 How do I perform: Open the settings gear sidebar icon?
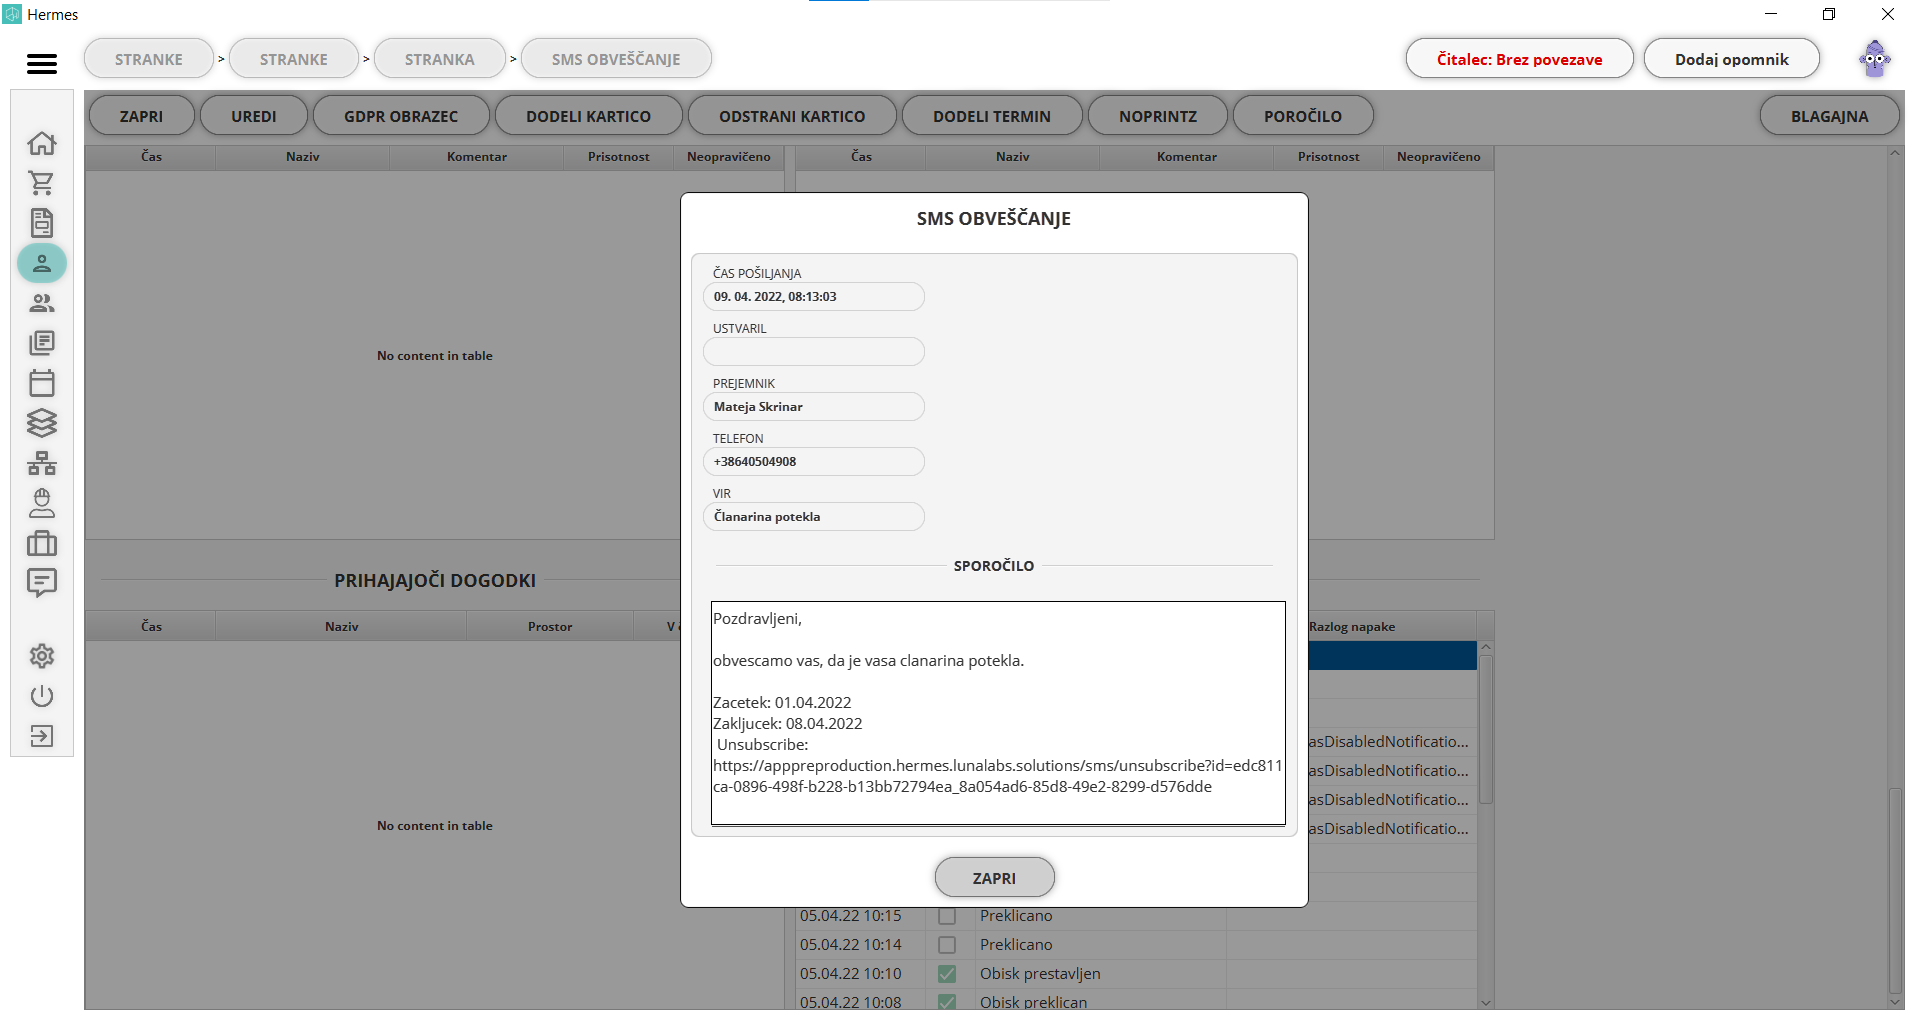[x=42, y=656]
